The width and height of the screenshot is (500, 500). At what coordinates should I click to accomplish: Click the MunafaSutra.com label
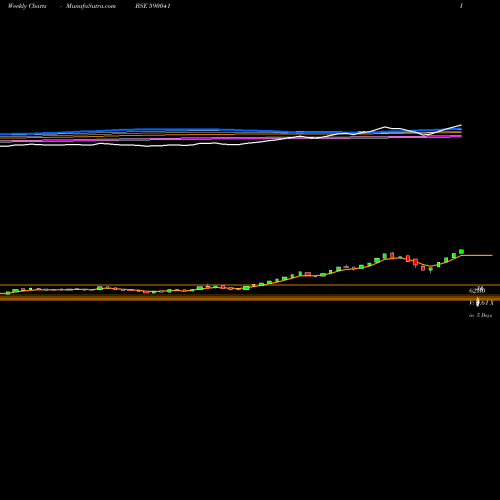click(x=91, y=6)
